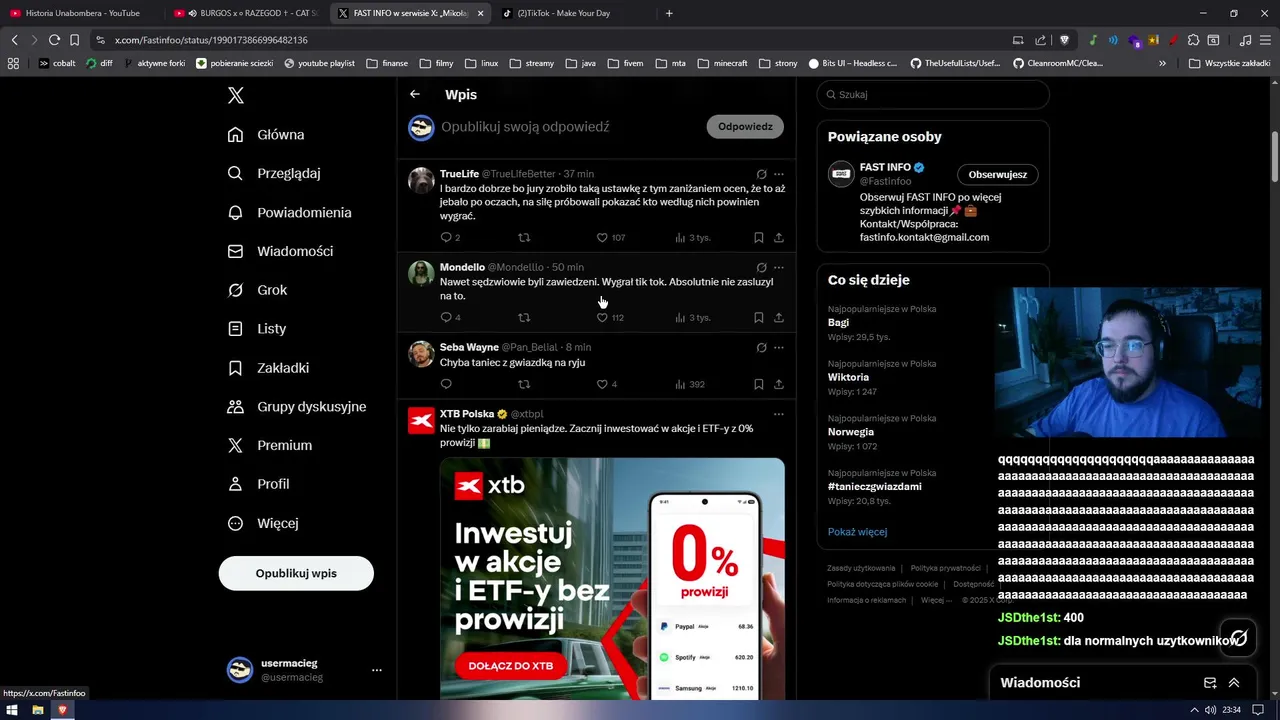Click Opublikuj swoją odpowiedź reply field
This screenshot has width=1280, height=720.
[x=525, y=127]
